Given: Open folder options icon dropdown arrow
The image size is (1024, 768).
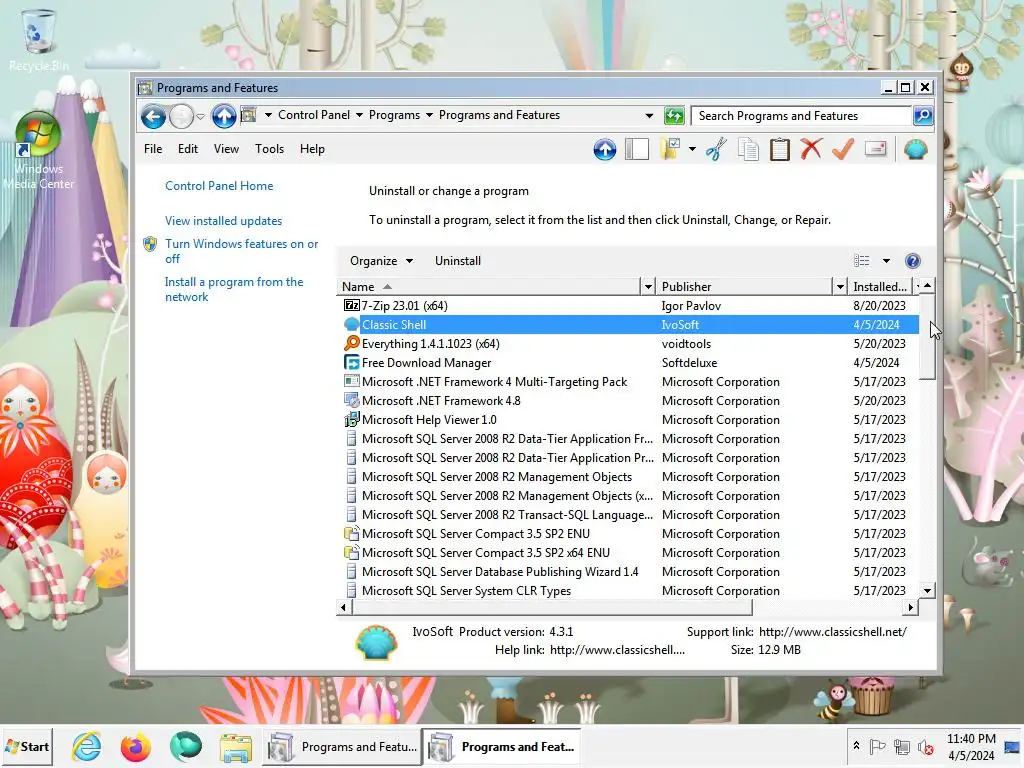Looking at the screenshot, I should [x=692, y=150].
